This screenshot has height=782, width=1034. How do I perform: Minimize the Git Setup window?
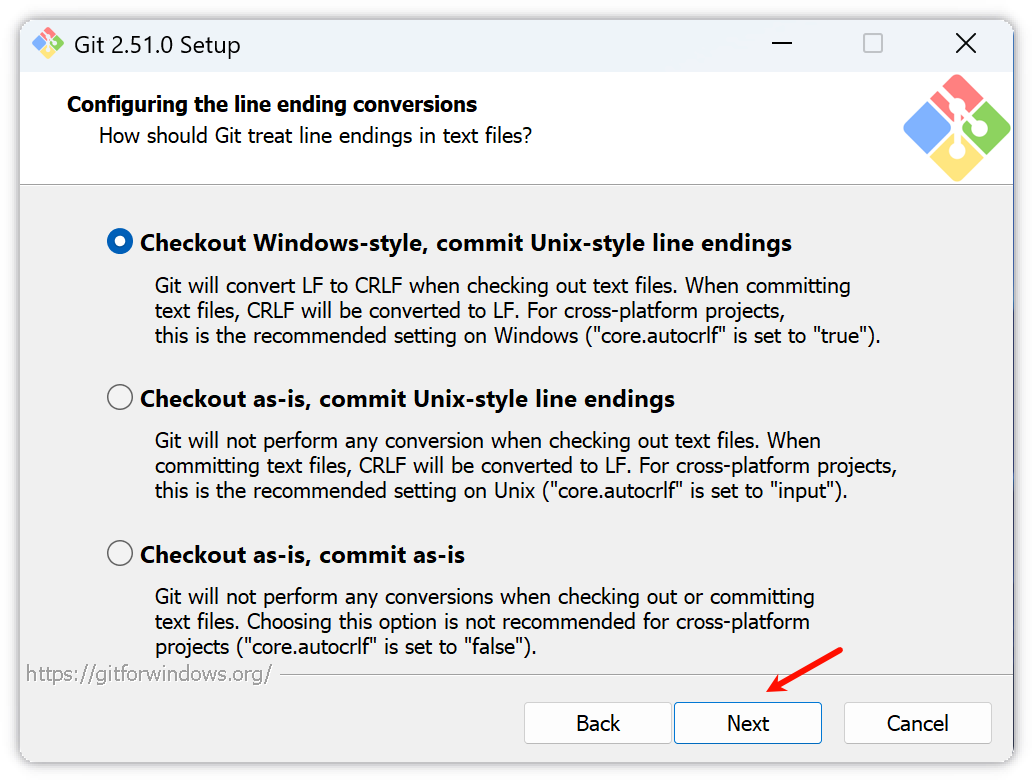tap(782, 44)
